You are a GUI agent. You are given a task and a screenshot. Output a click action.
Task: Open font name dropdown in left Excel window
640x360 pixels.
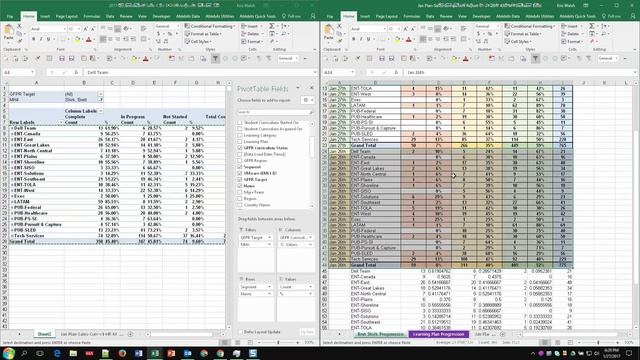64,29
